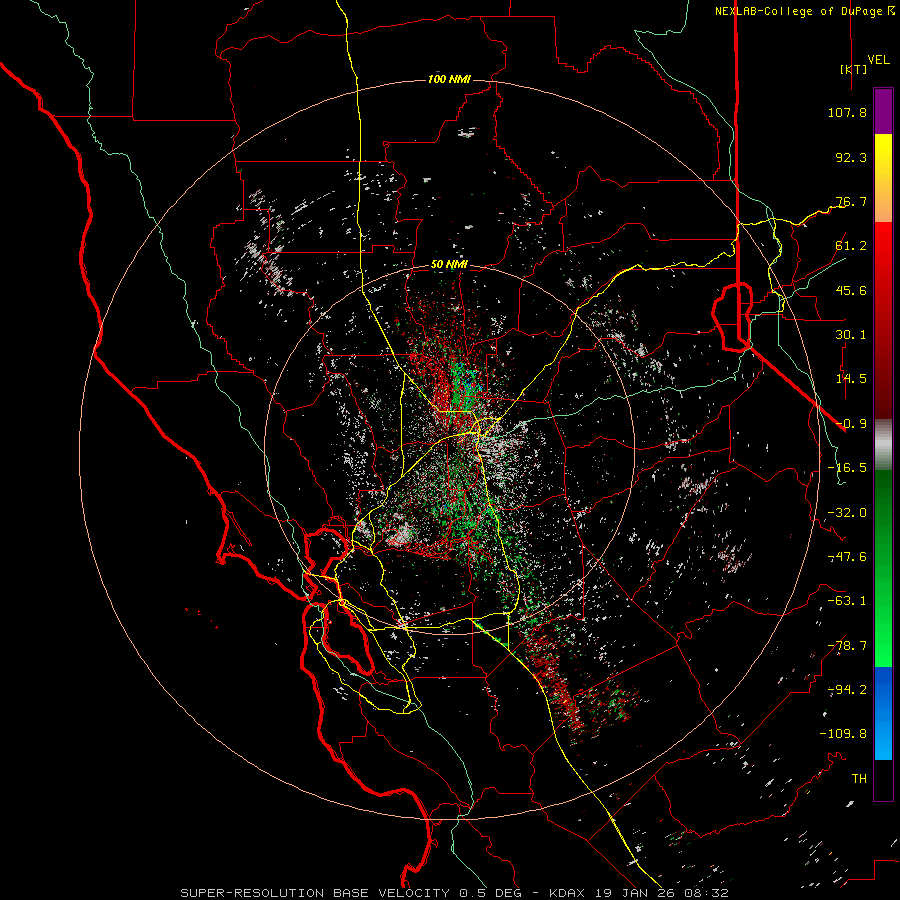The width and height of the screenshot is (900, 900).
Task: Click the -109.8 legend value
Action: click(843, 734)
